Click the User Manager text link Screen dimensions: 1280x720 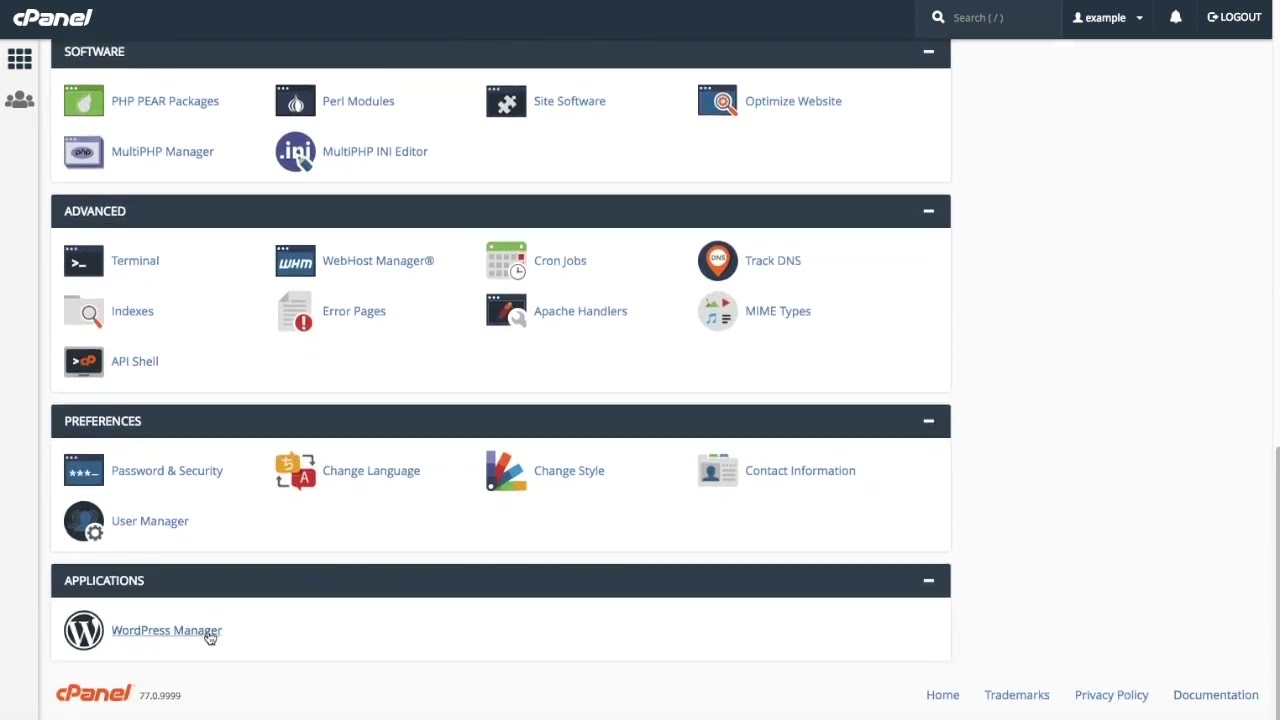pyautogui.click(x=149, y=521)
